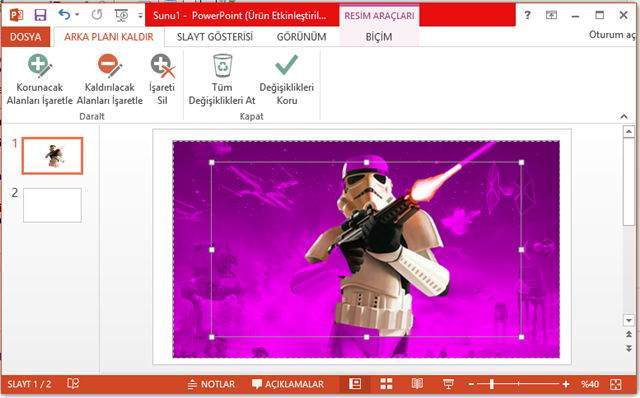Confirm with Değişiklikleri Koru checkmark
Screen dimensions: 640x398
point(287,80)
